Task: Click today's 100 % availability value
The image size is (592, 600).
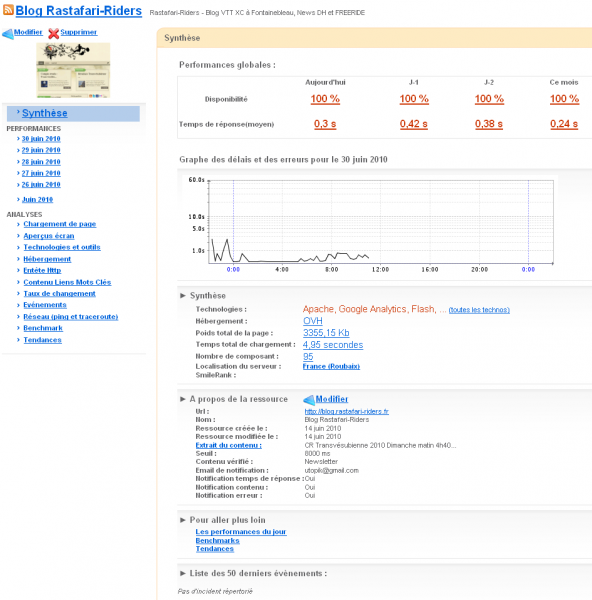Action: [x=325, y=99]
